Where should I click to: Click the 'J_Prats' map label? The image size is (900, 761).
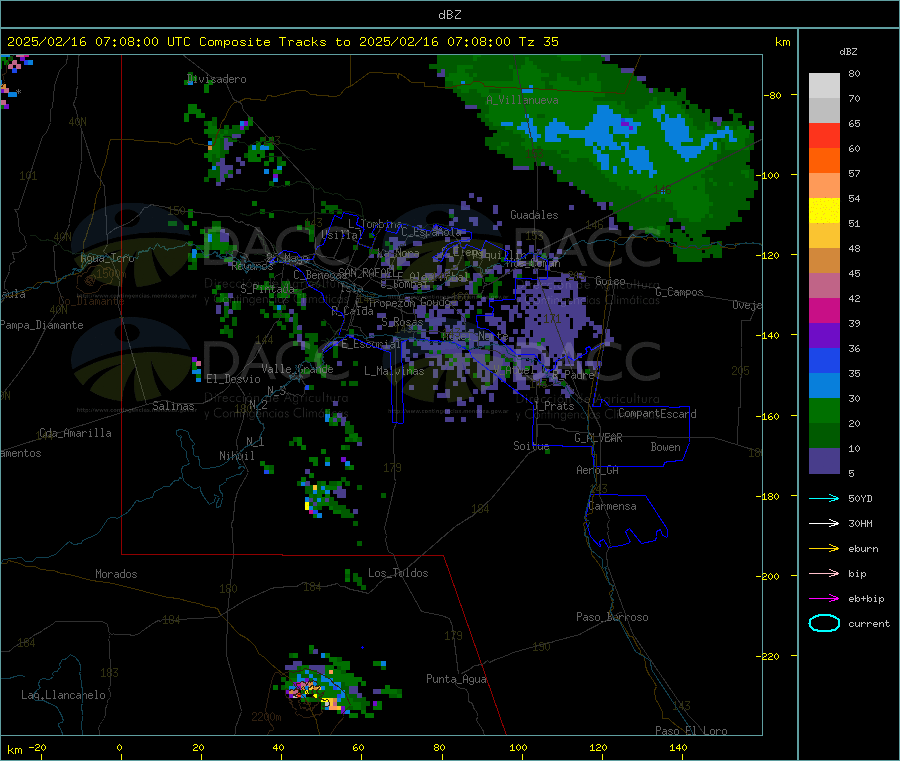pos(553,405)
